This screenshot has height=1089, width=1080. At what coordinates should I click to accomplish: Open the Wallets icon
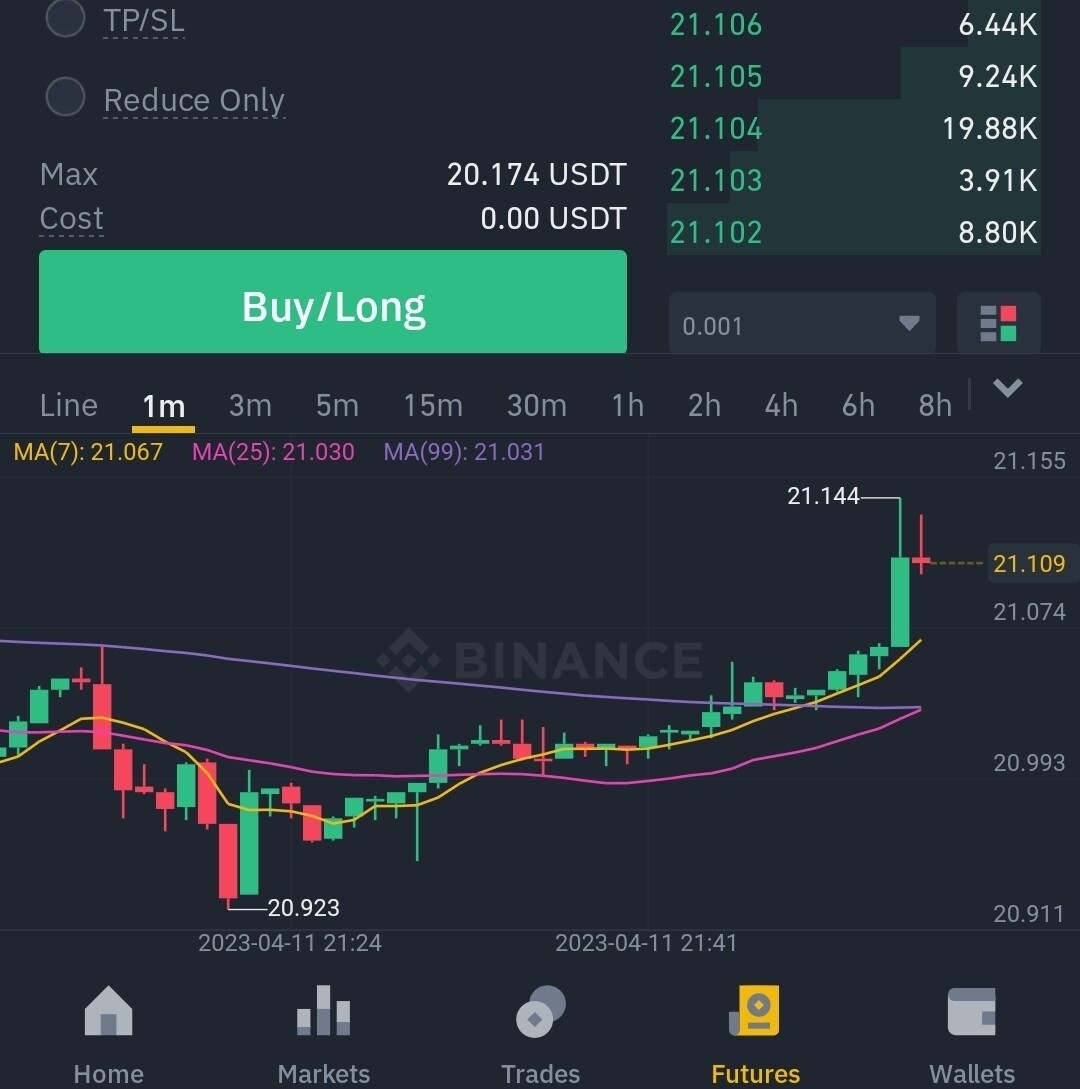pyautogui.click(x=971, y=1012)
